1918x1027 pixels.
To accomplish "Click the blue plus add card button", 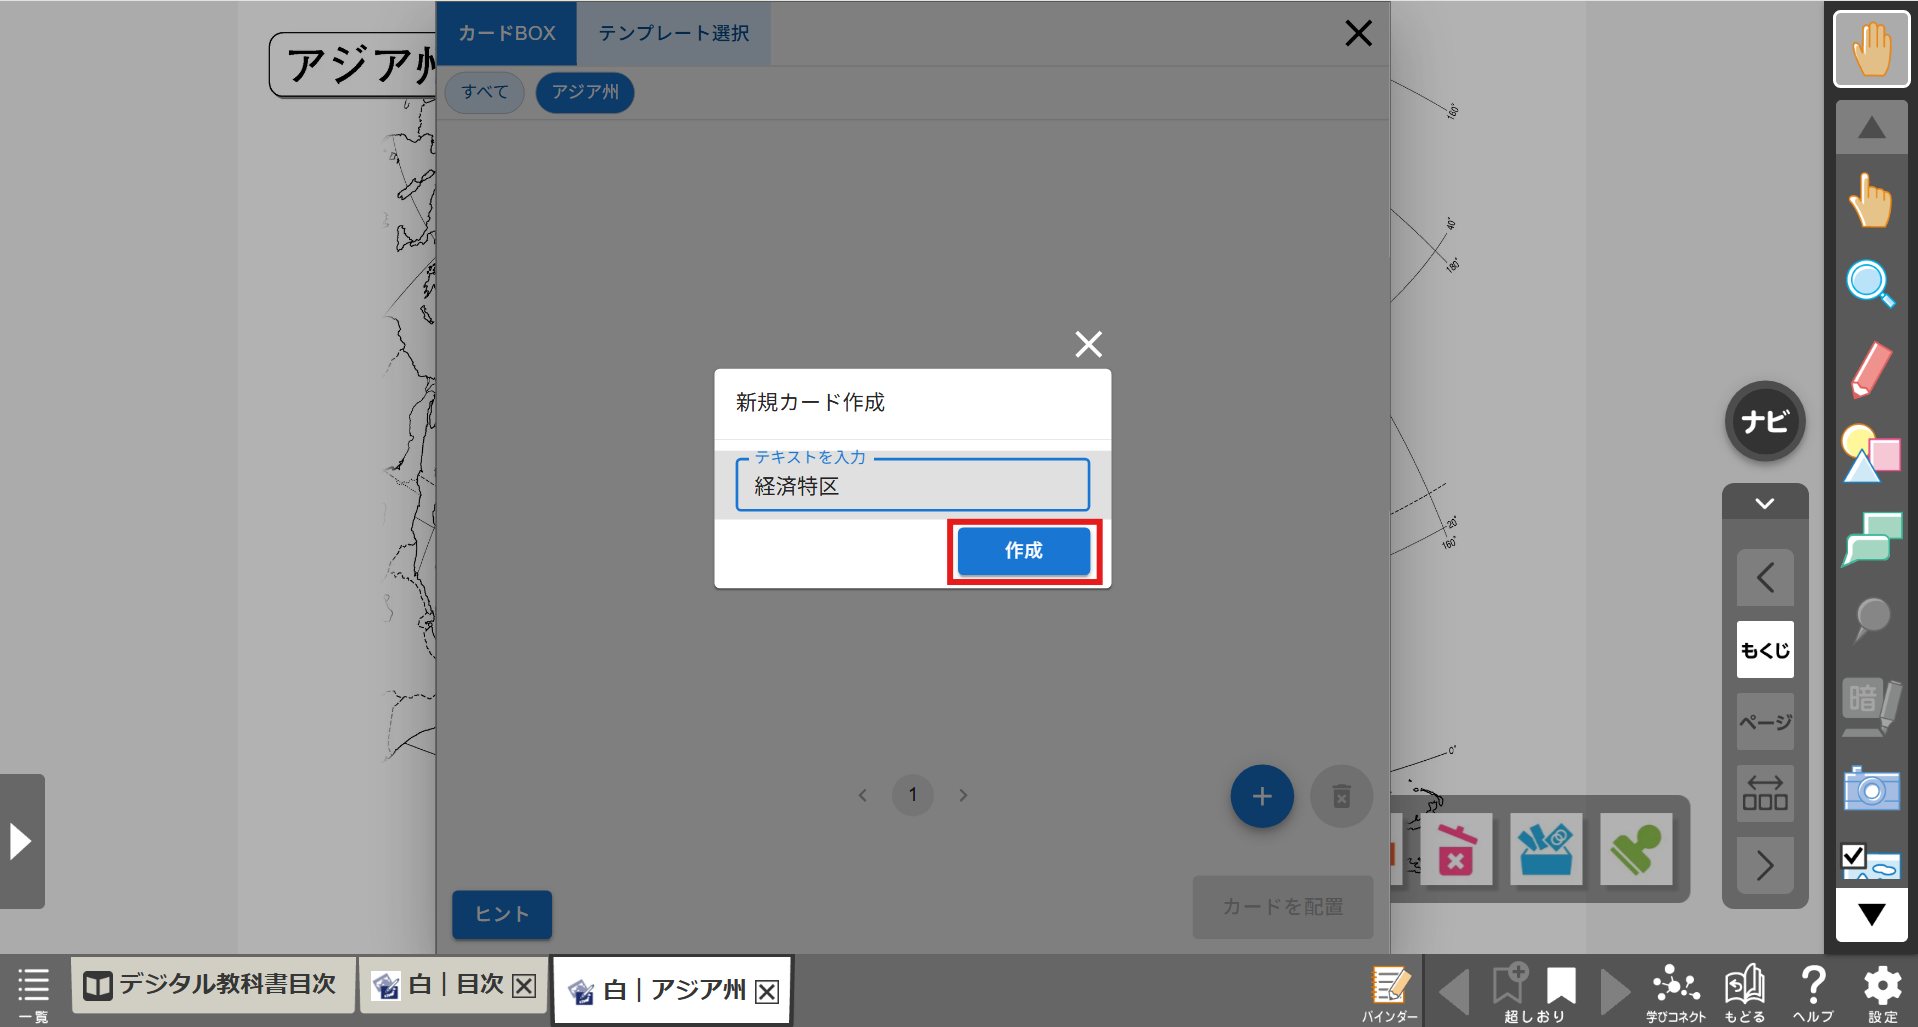I will (x=1261, y=796).
